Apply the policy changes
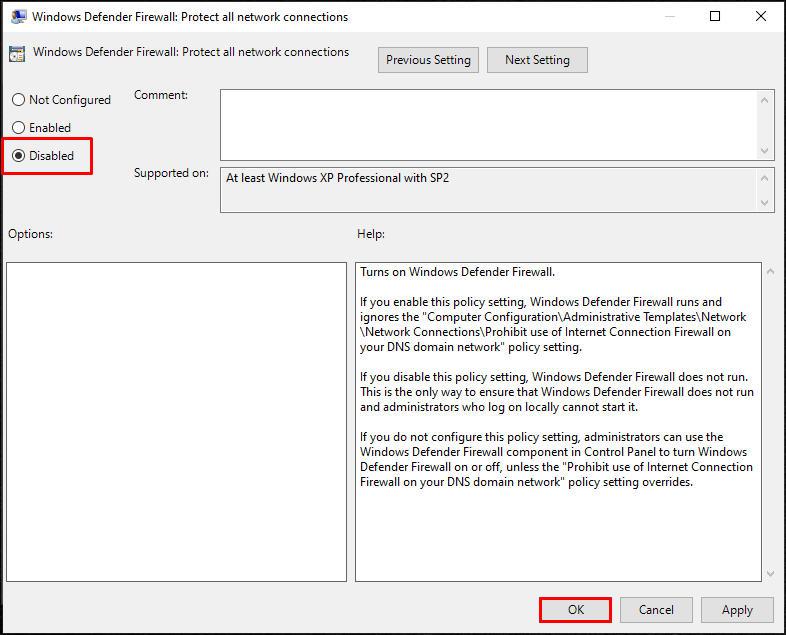The height and width of the screenshot is (635, 786). point(737,610)
